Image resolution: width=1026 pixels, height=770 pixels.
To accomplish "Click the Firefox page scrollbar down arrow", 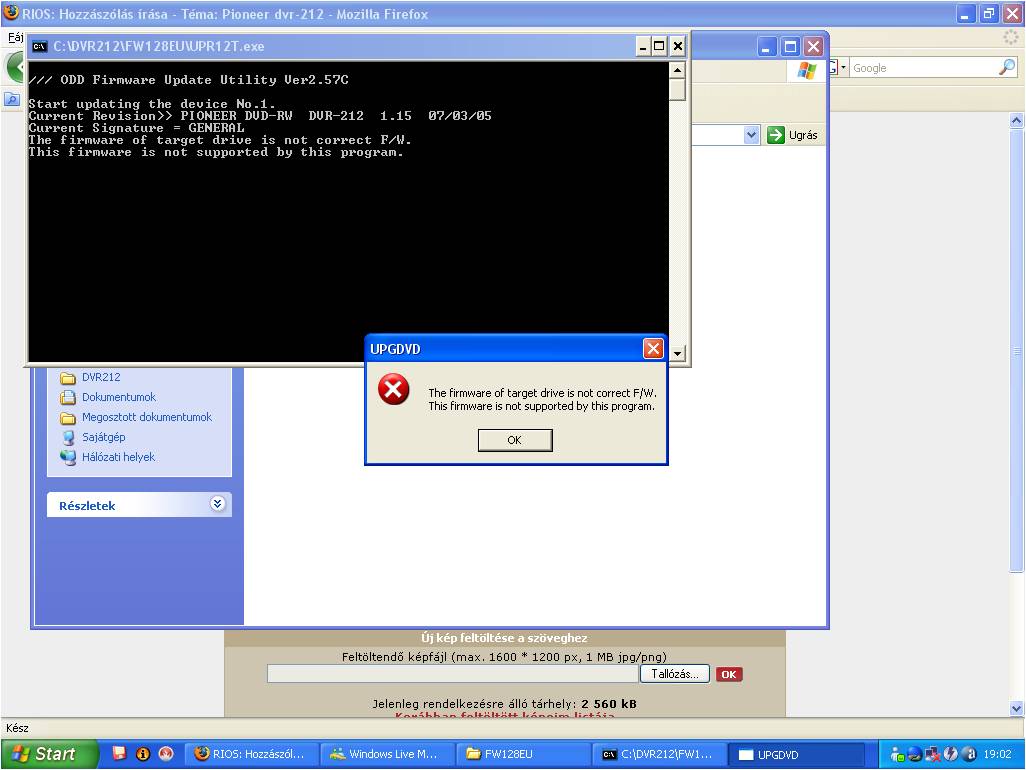I will point(1016,708).
